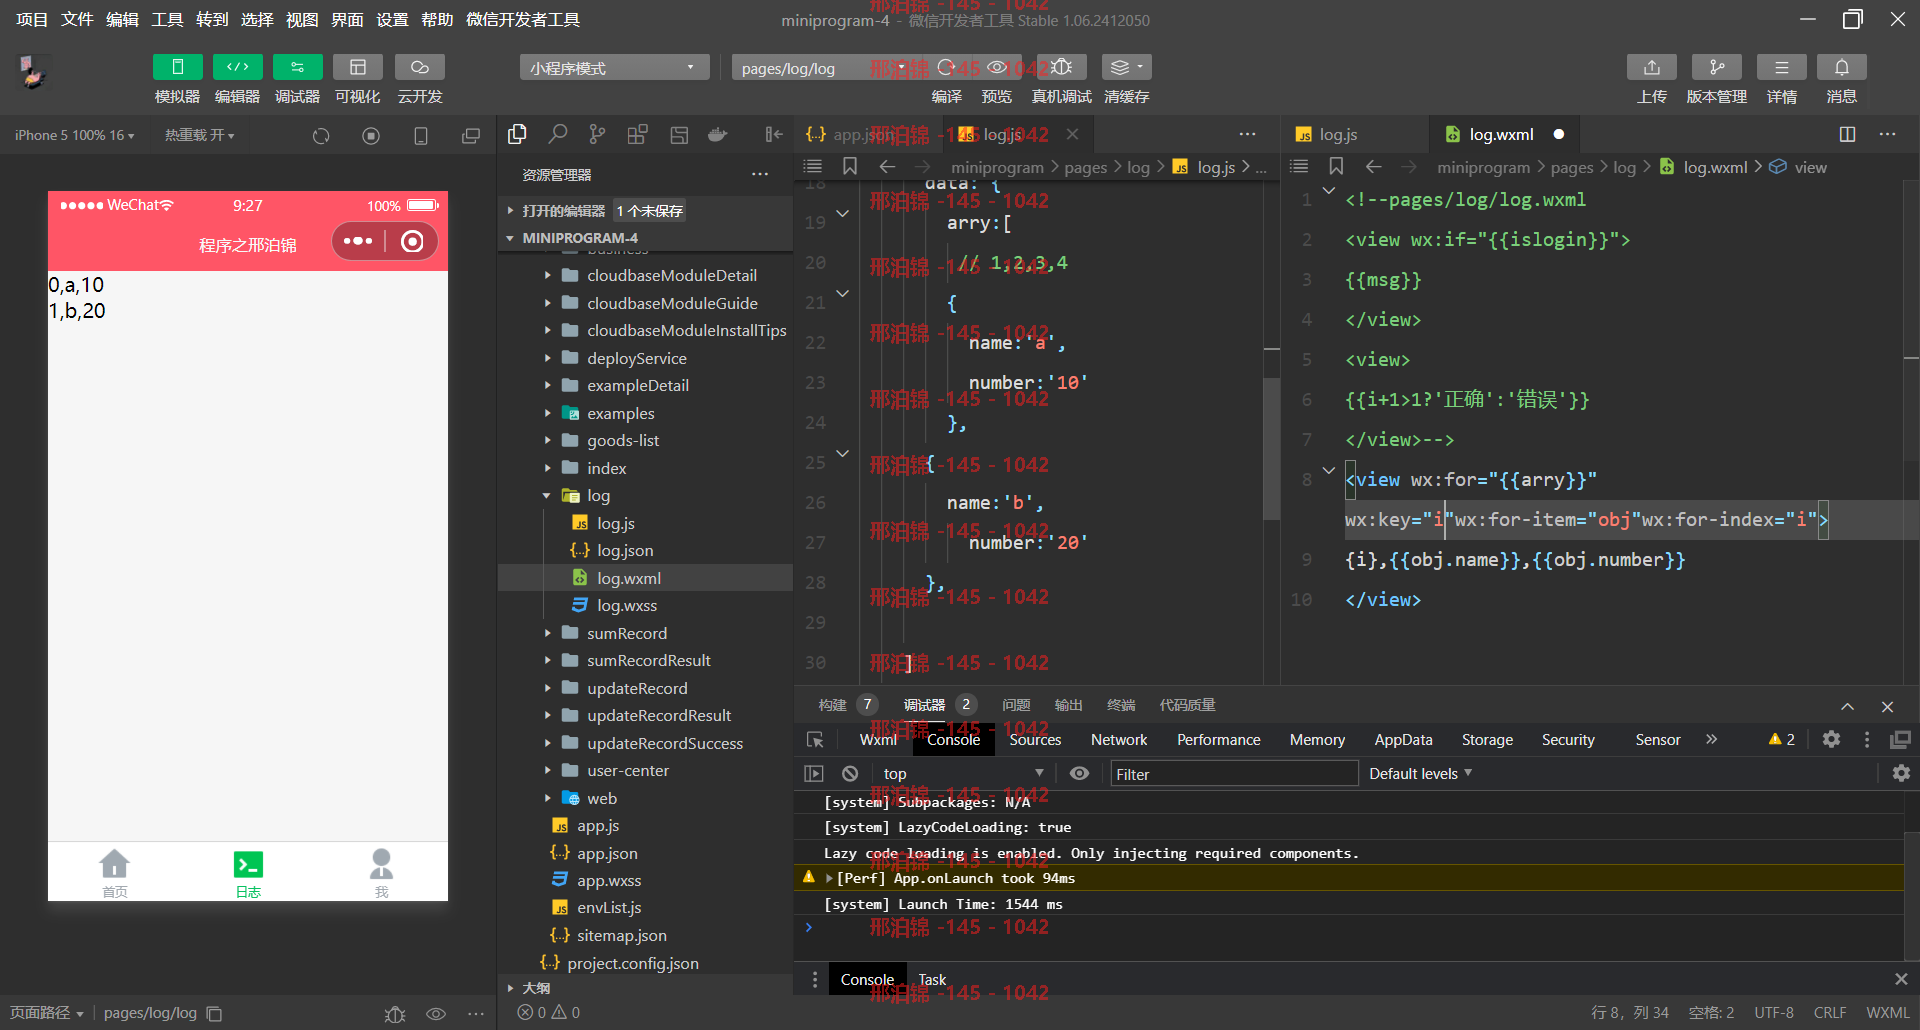This screenshot has width=1920, height=1030.
Task: Open the explorer files icon
Action: [x=517, y=134]
